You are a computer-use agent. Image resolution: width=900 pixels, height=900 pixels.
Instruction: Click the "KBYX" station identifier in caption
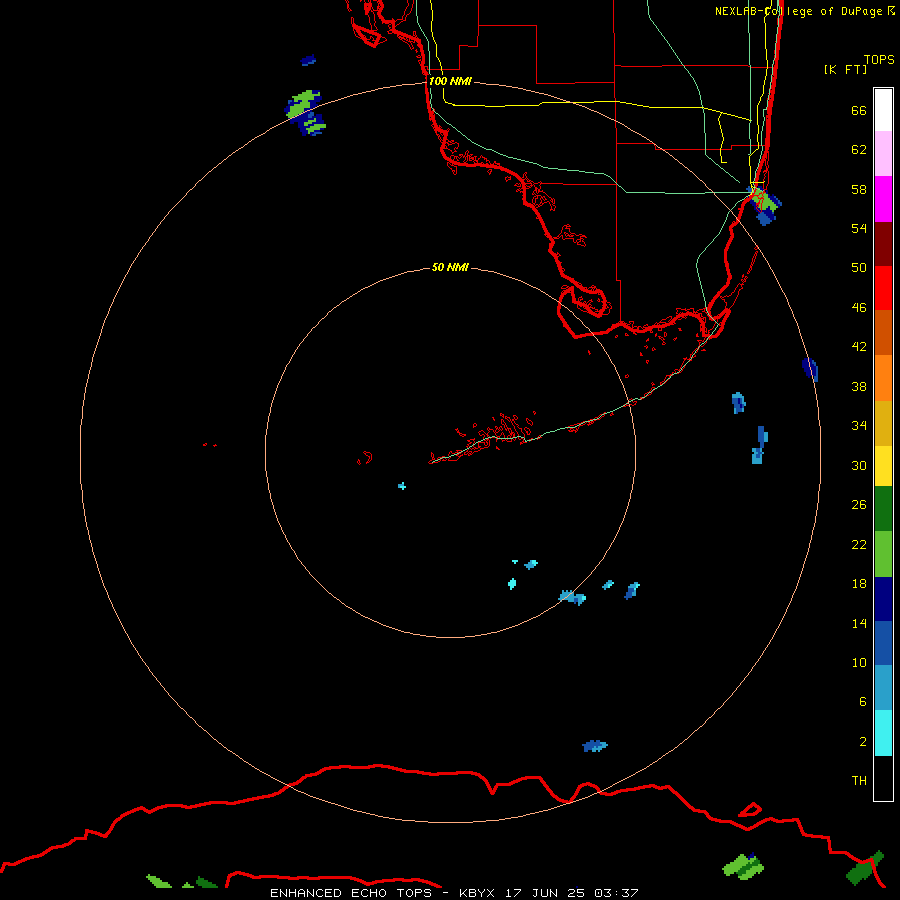pyautogui.click(x=476, y=893)
